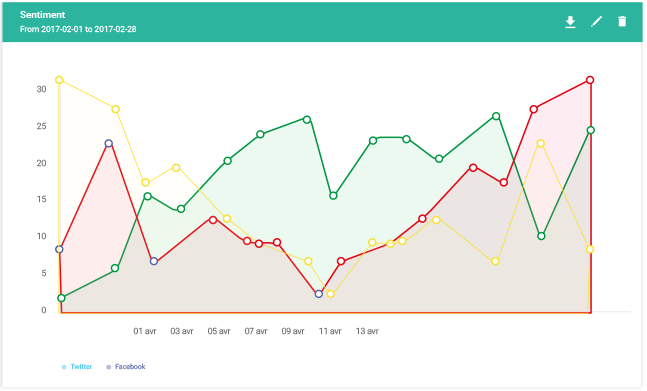Select the lowest yellow point near 11 avr
The height and width of the screenshot is (391, 647).
(x=330, y=294)
